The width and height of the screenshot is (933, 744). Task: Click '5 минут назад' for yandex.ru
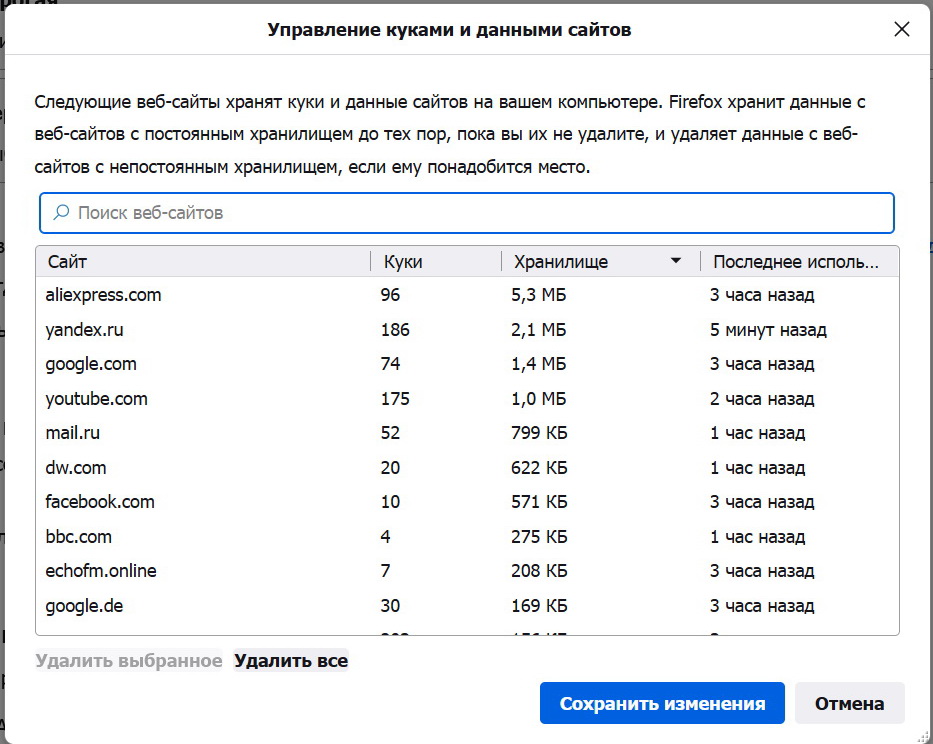click(x=768, y=329)
